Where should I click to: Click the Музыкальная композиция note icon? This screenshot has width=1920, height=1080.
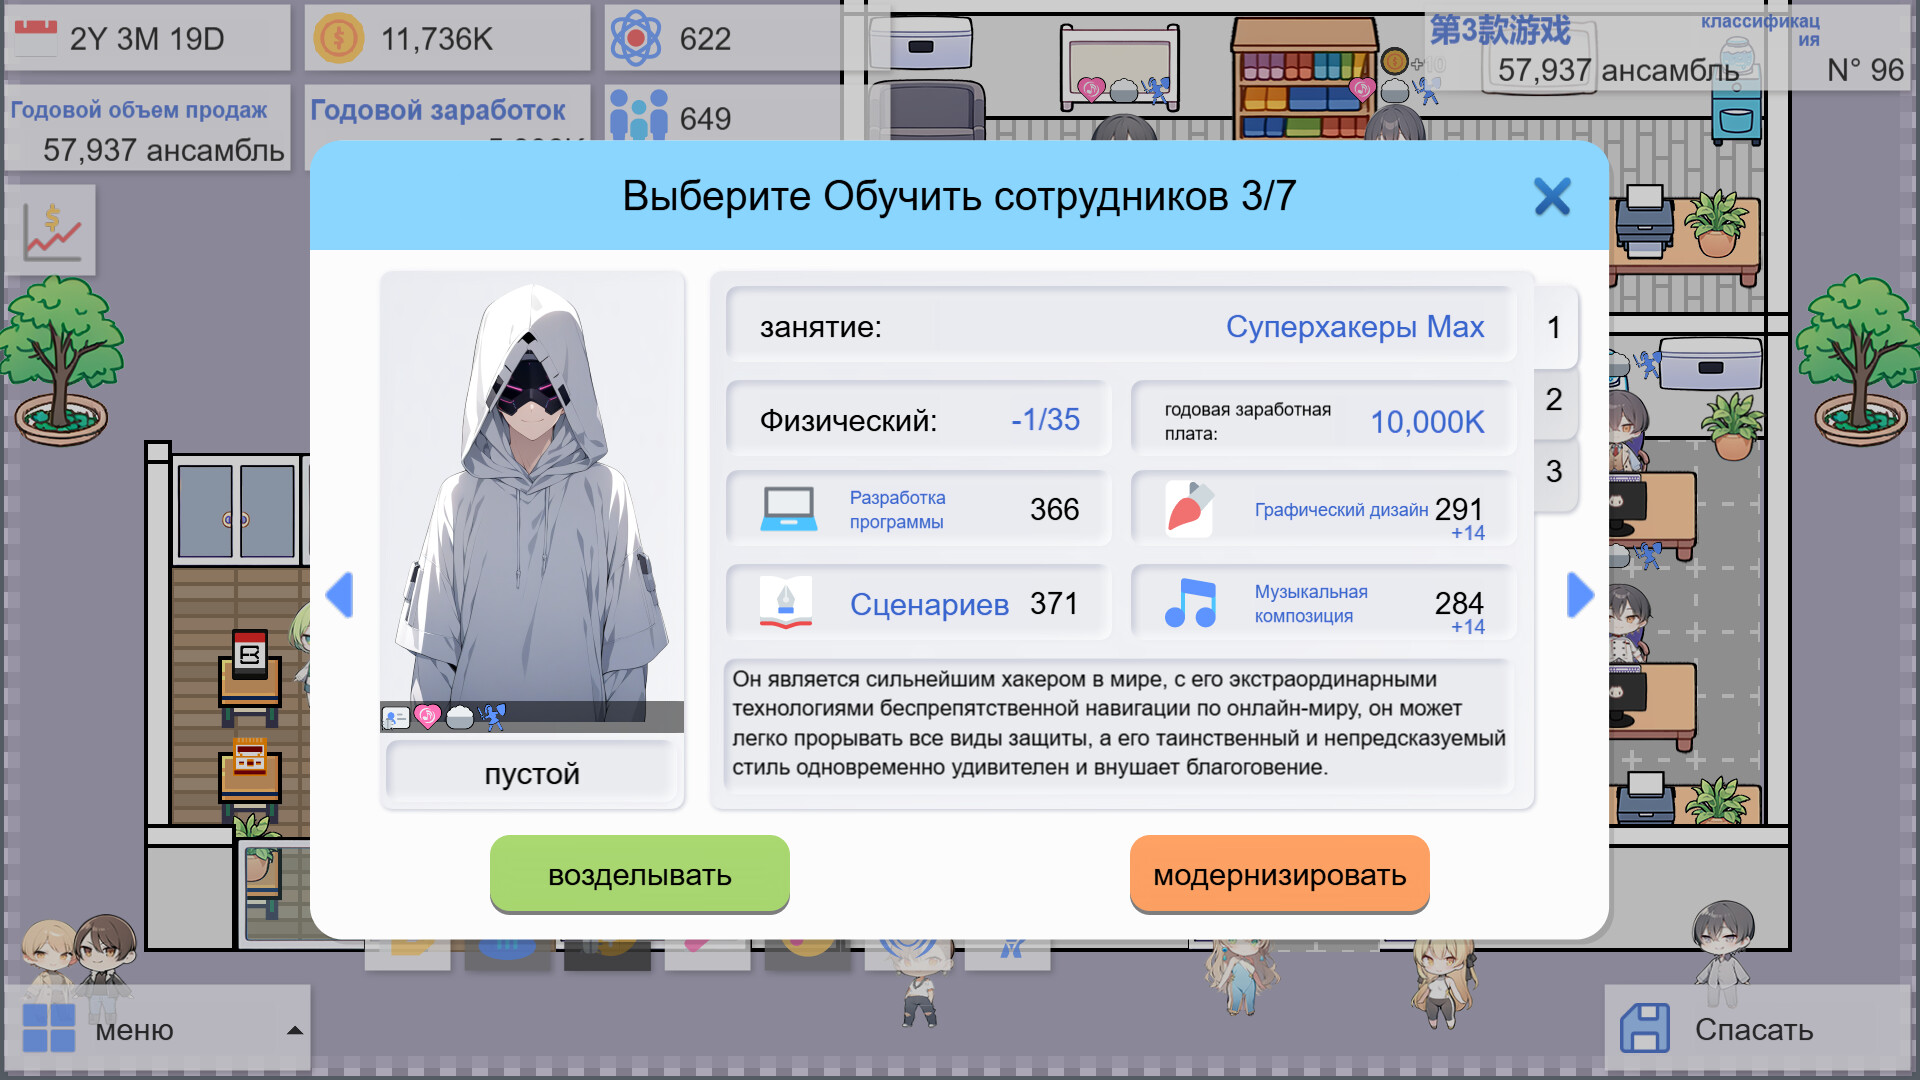(x=1190, y=601)
